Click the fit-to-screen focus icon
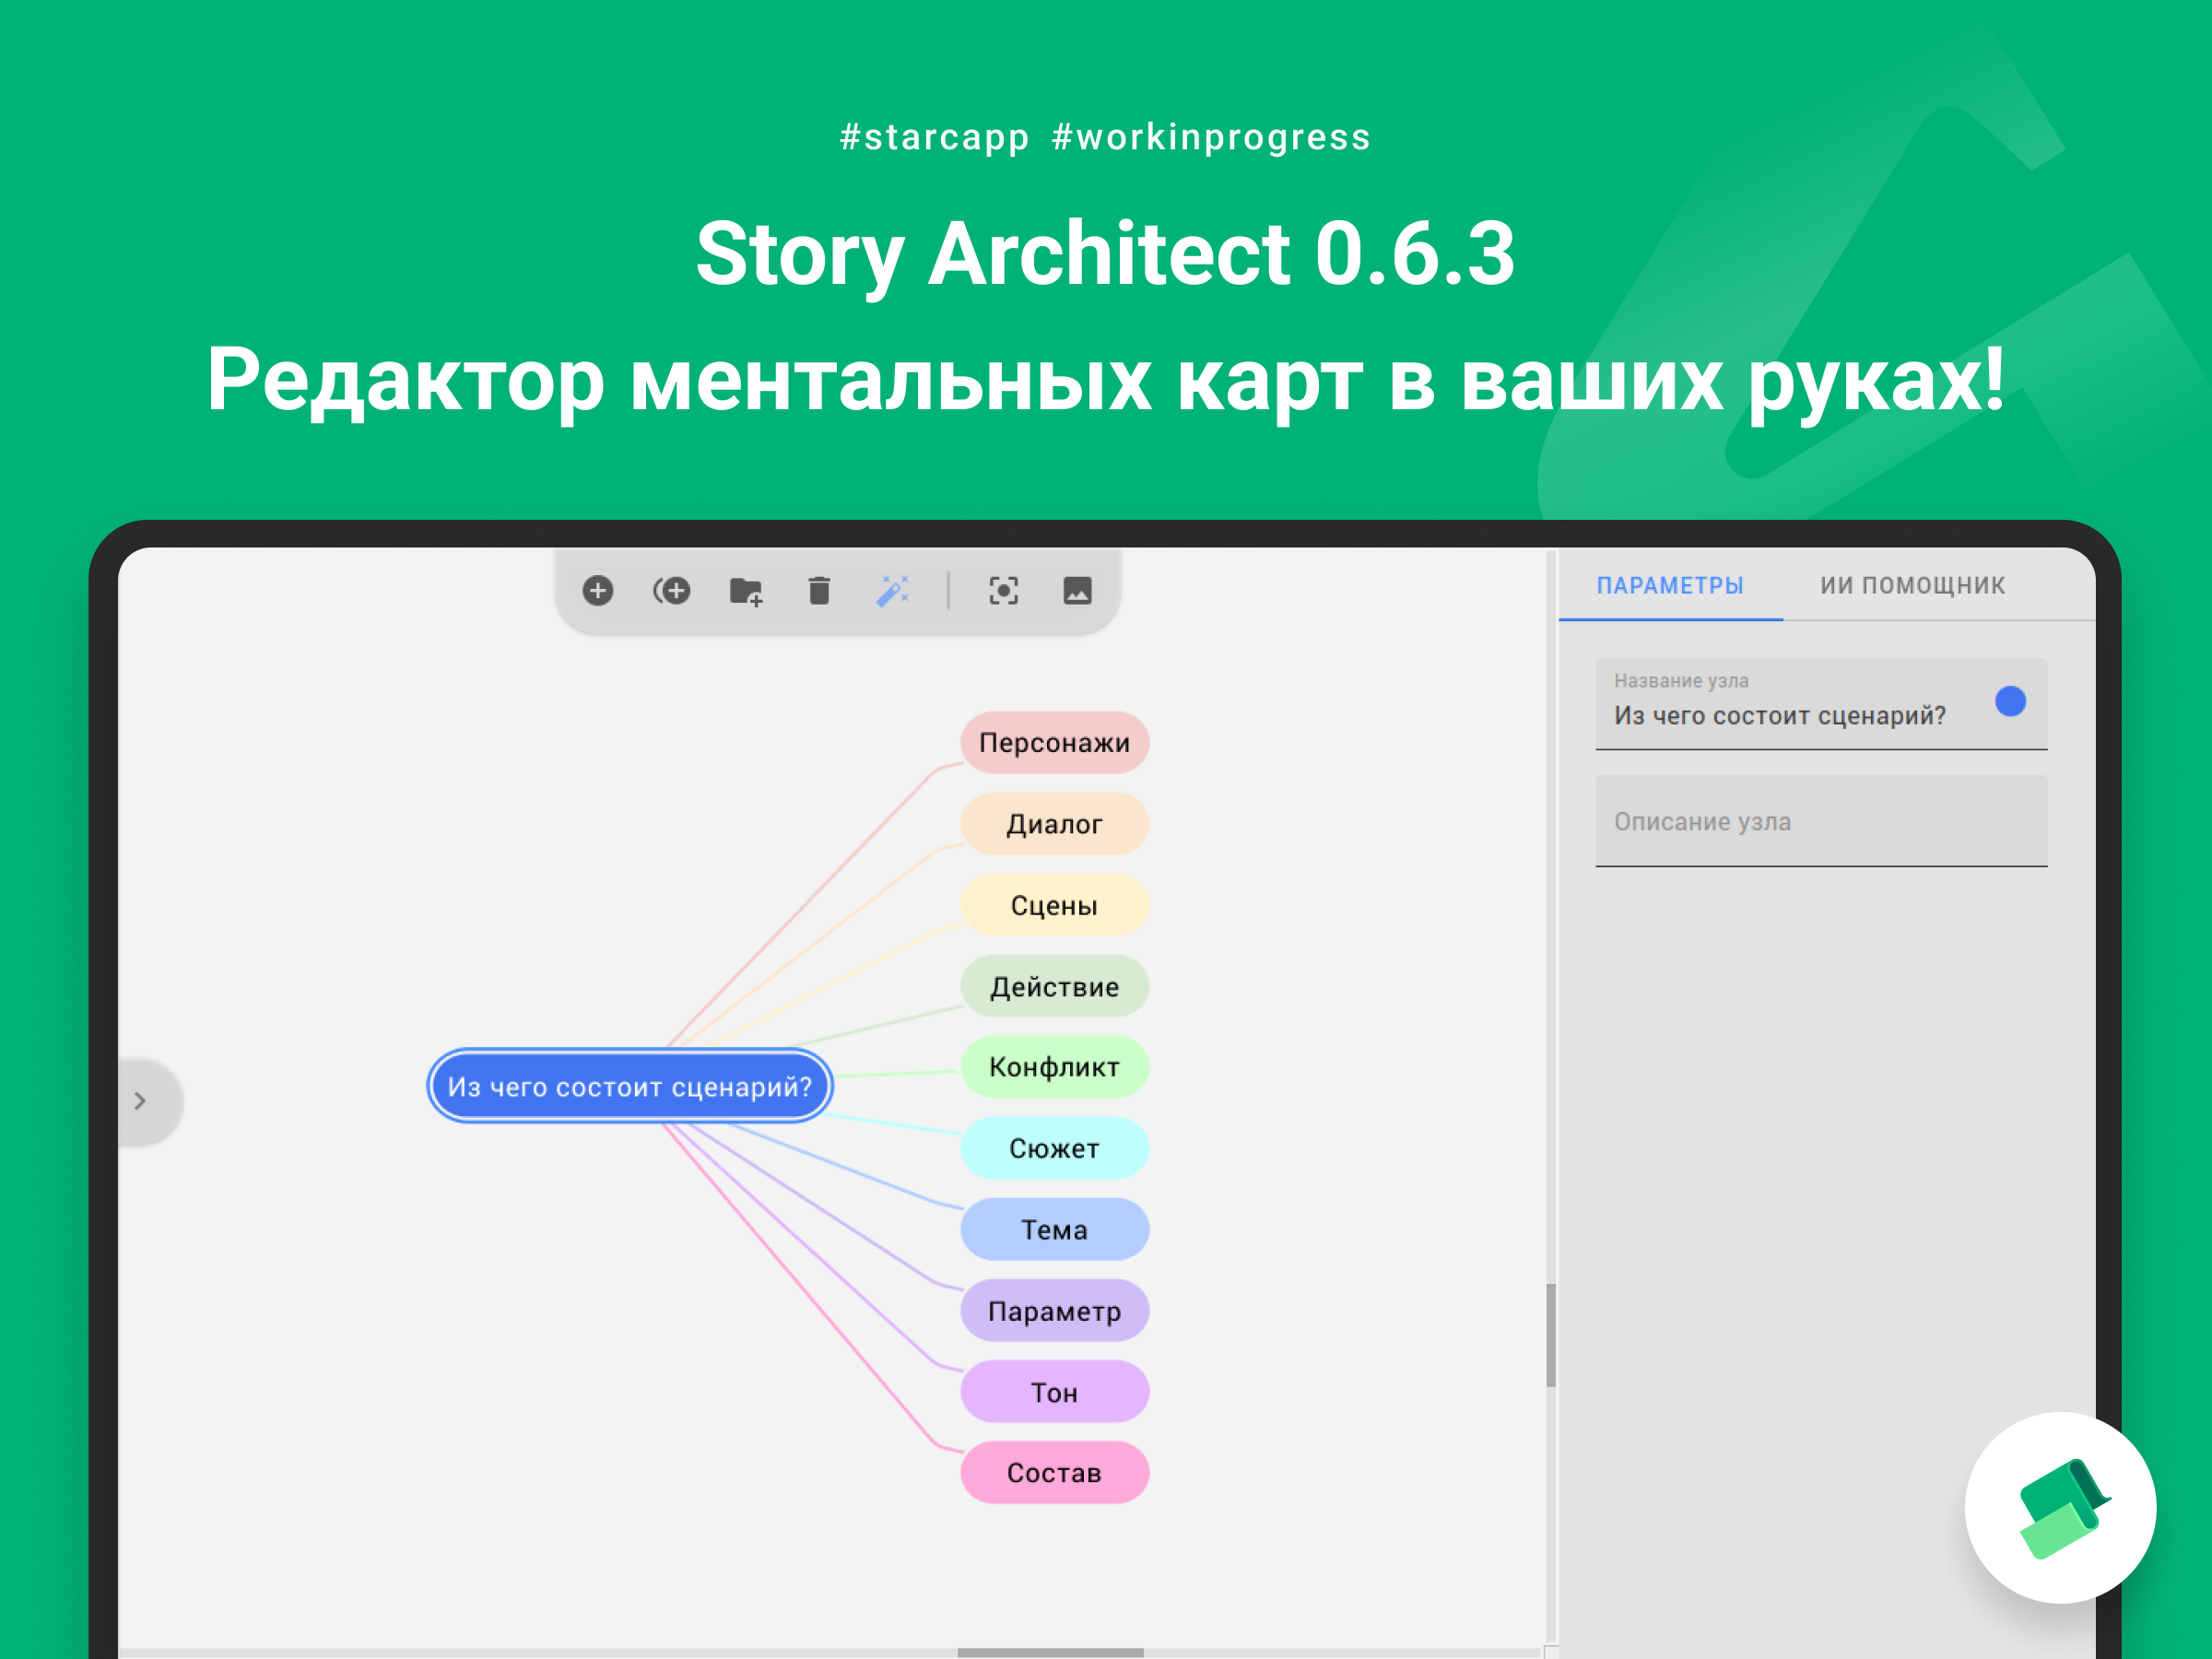The image size is (2212, 1659). click(1004, 591)
